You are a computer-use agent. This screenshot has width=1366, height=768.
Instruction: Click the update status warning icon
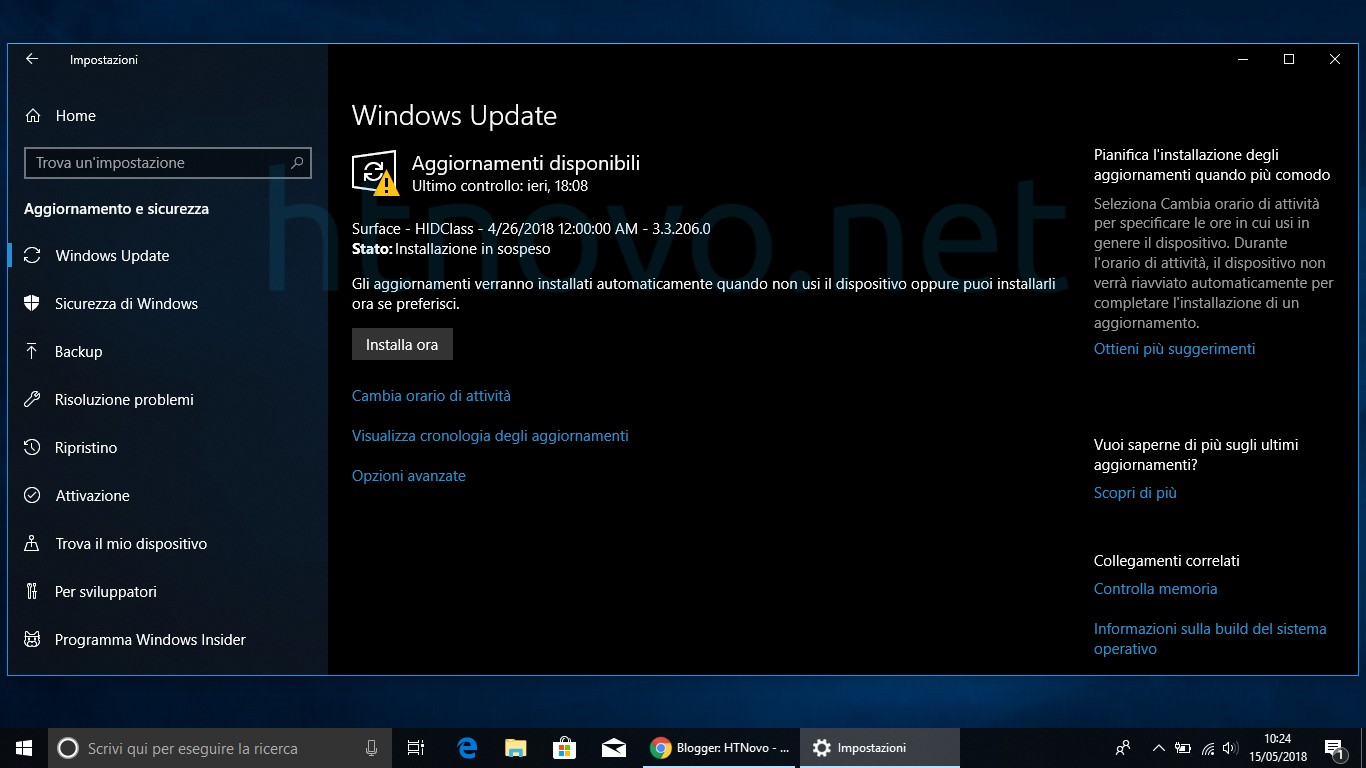376,174
